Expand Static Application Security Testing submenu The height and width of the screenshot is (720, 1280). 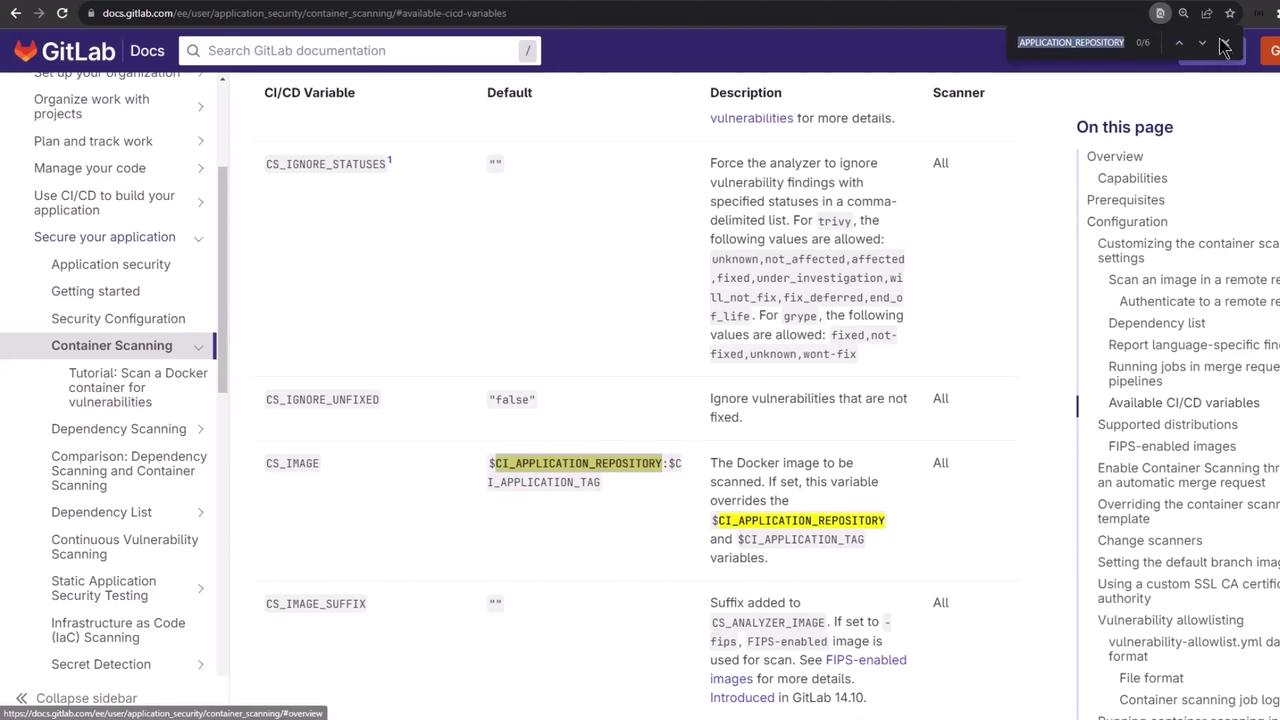(x=201, y=588)
